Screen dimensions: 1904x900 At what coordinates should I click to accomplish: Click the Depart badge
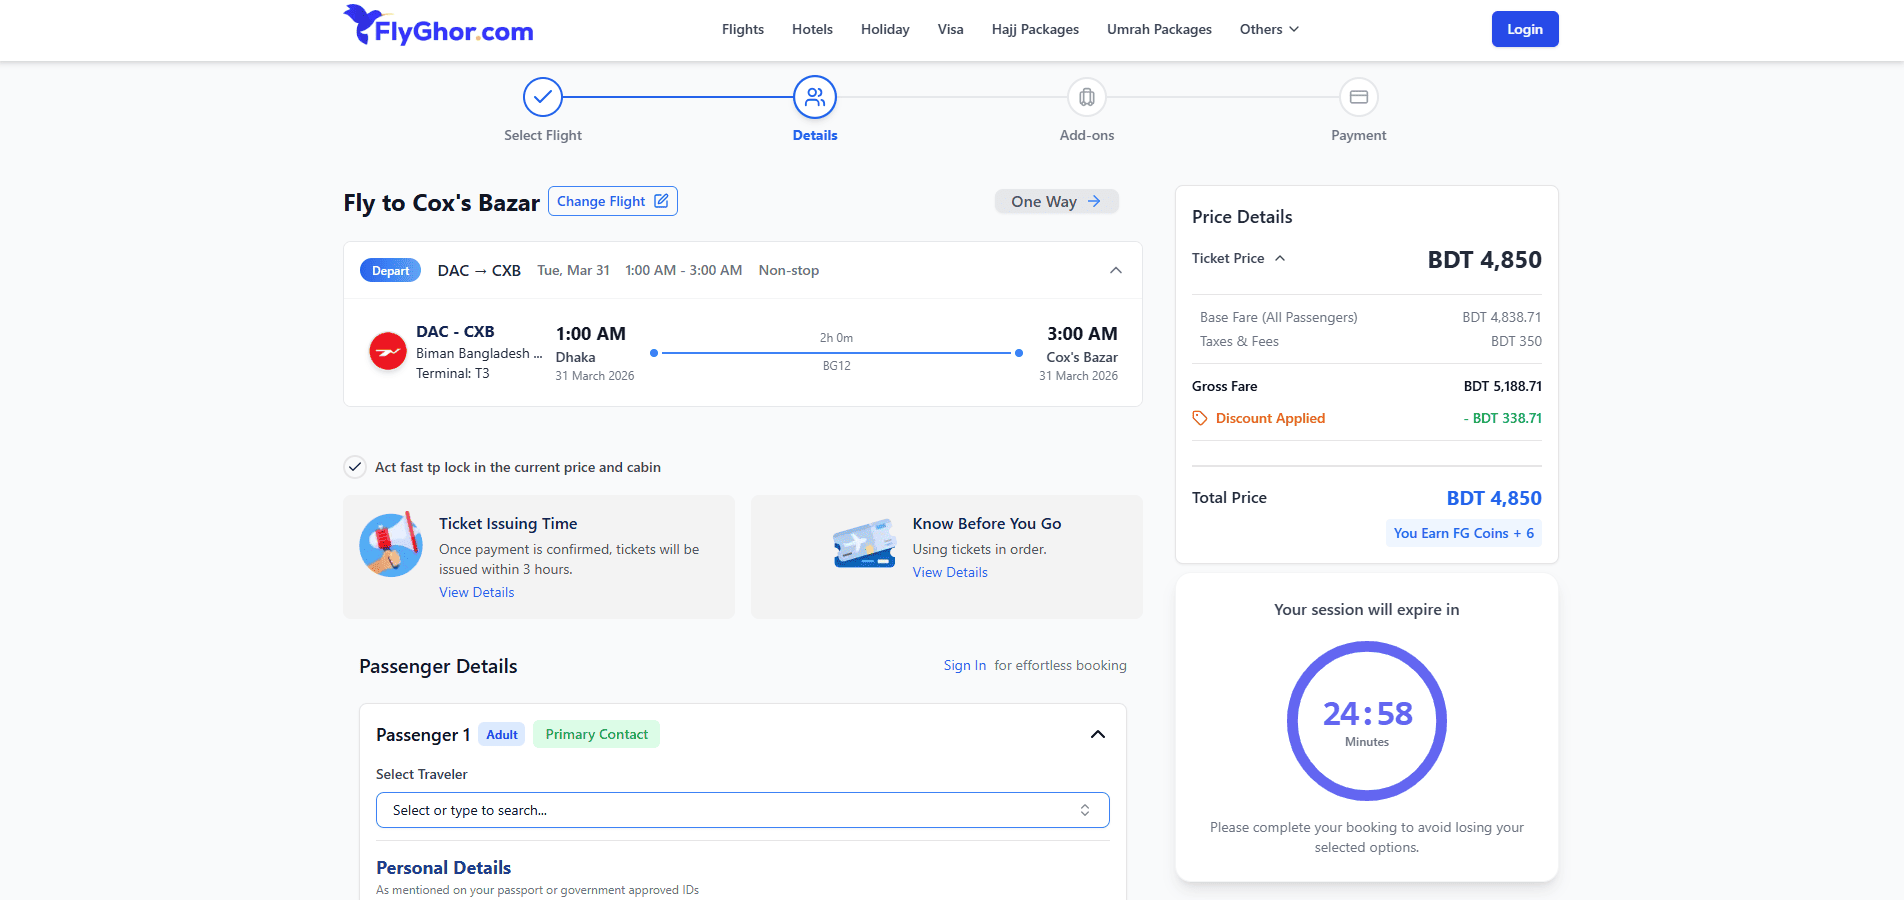(x=391, y=270)
